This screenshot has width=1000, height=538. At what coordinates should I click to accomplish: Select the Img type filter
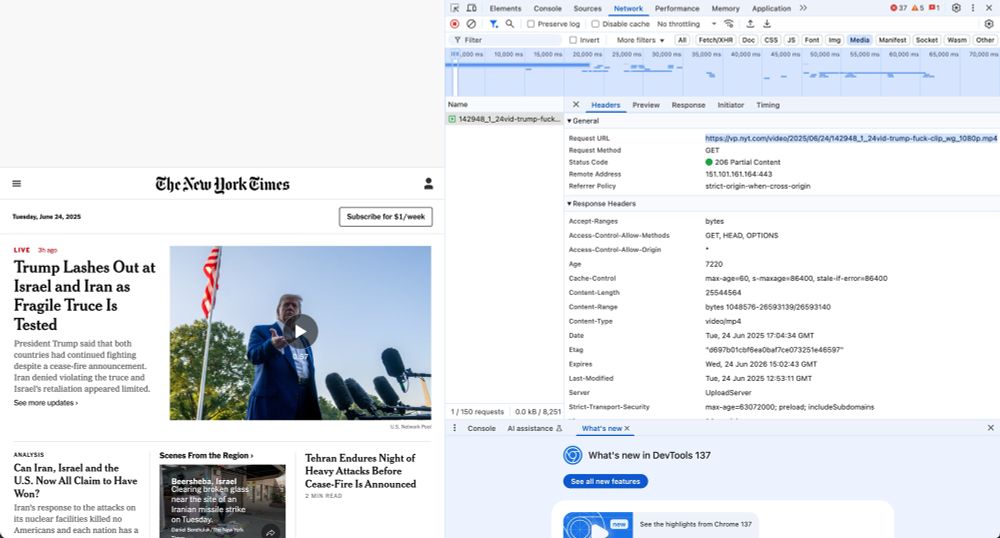[834, 40]
